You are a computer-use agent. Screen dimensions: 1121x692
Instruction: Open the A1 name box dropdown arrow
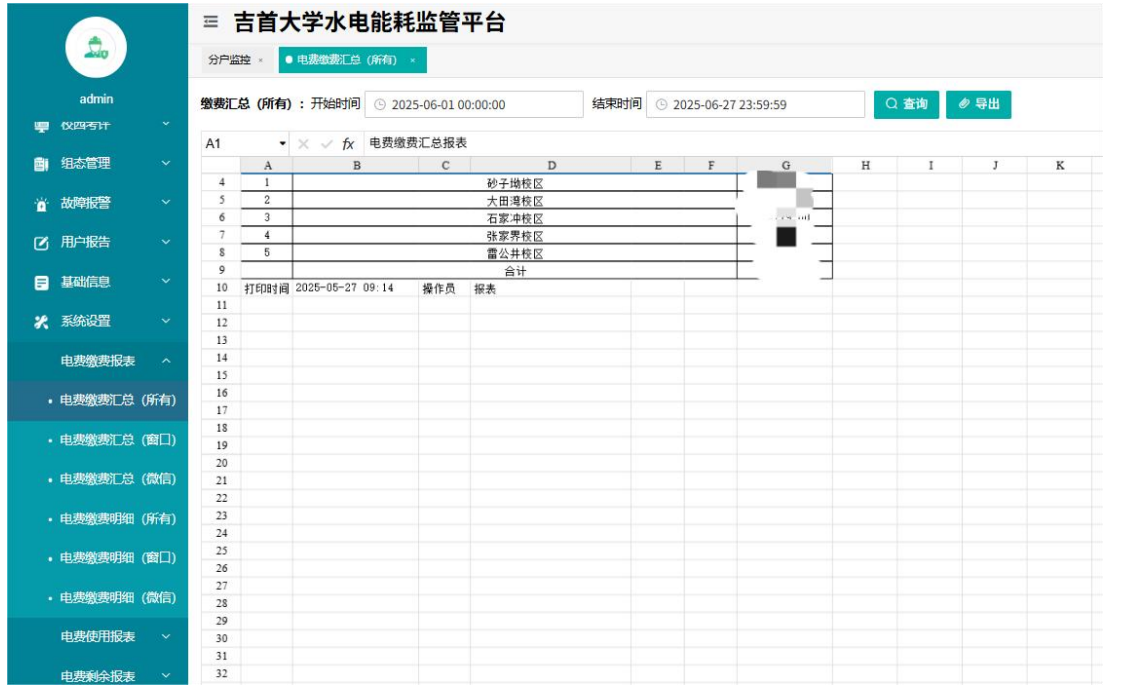pyautogui.click(x=282, y=144)
